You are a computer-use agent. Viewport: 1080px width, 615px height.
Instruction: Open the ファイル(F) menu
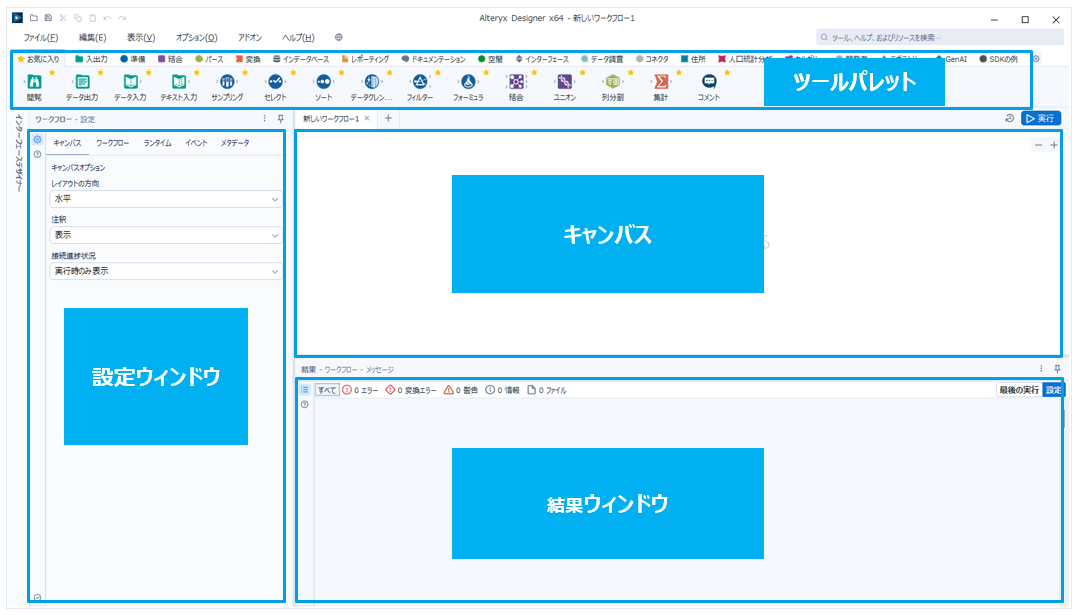(x=41, y=38)
